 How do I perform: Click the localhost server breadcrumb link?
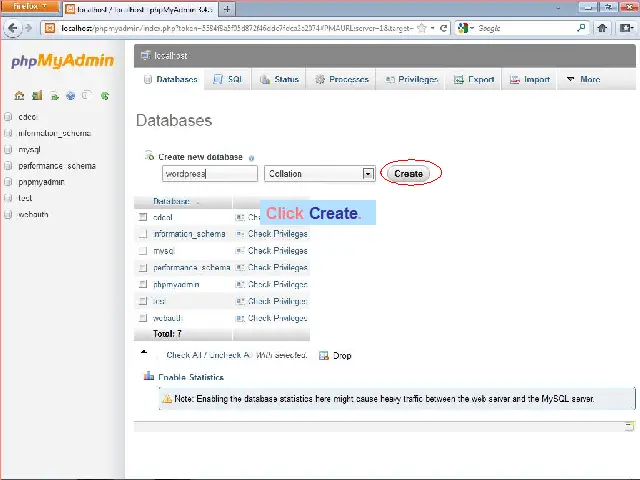tap(171, 56)
